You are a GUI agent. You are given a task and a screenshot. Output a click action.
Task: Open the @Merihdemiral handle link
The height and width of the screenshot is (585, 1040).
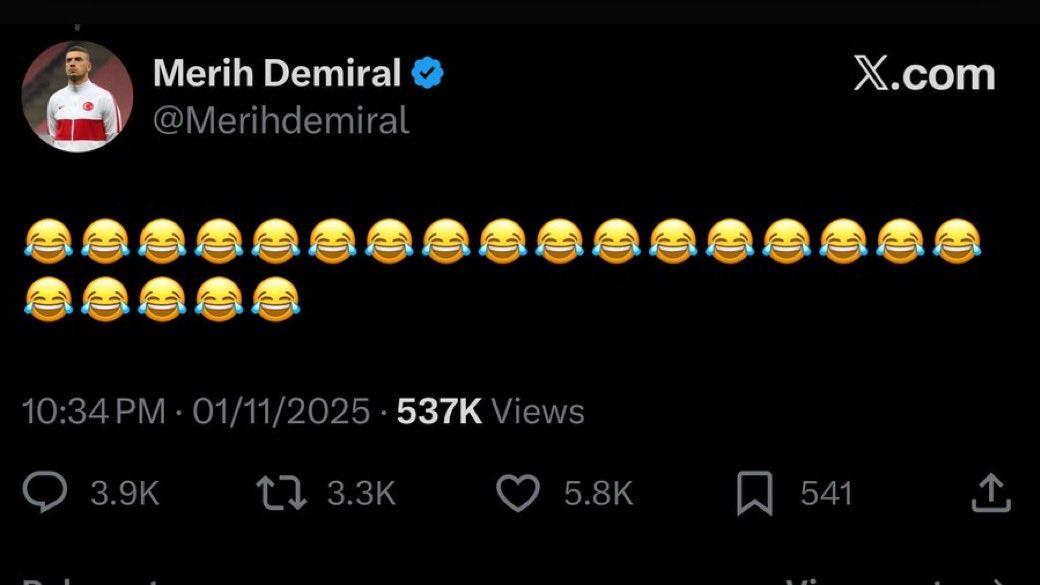coord(280,121)
